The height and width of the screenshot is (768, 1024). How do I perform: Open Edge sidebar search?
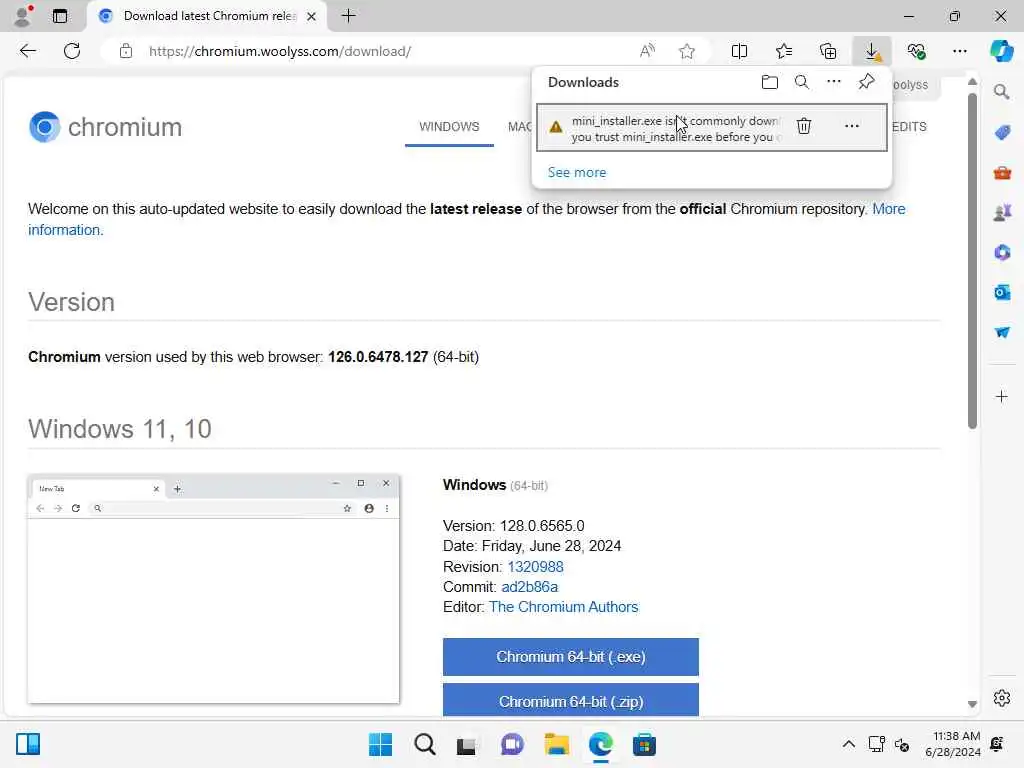(1002, 92)
